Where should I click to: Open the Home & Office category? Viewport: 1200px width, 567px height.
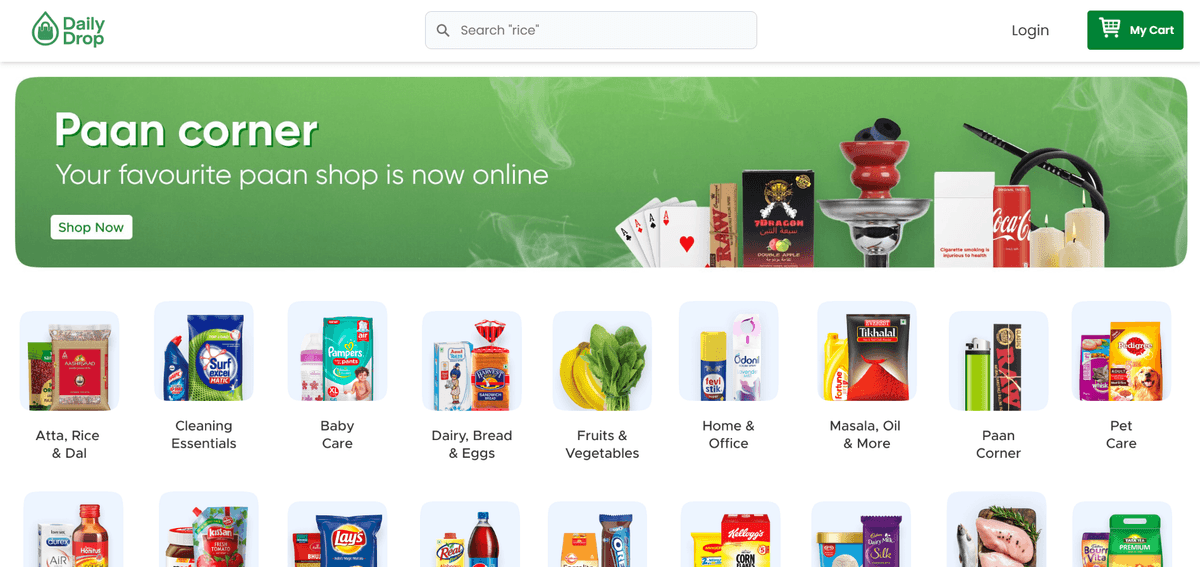click(728, 377)
